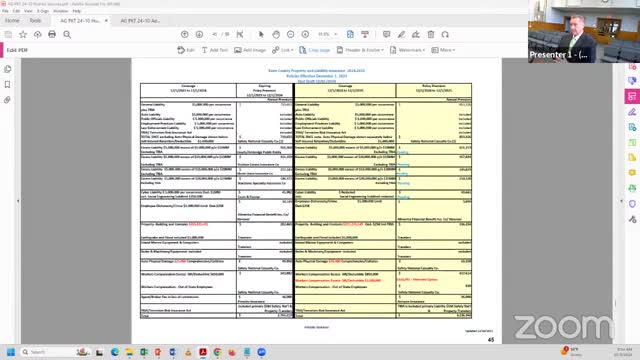Go to previous page with the up arrow
Viewport: 640px width, 360px height.
[184, 34]
